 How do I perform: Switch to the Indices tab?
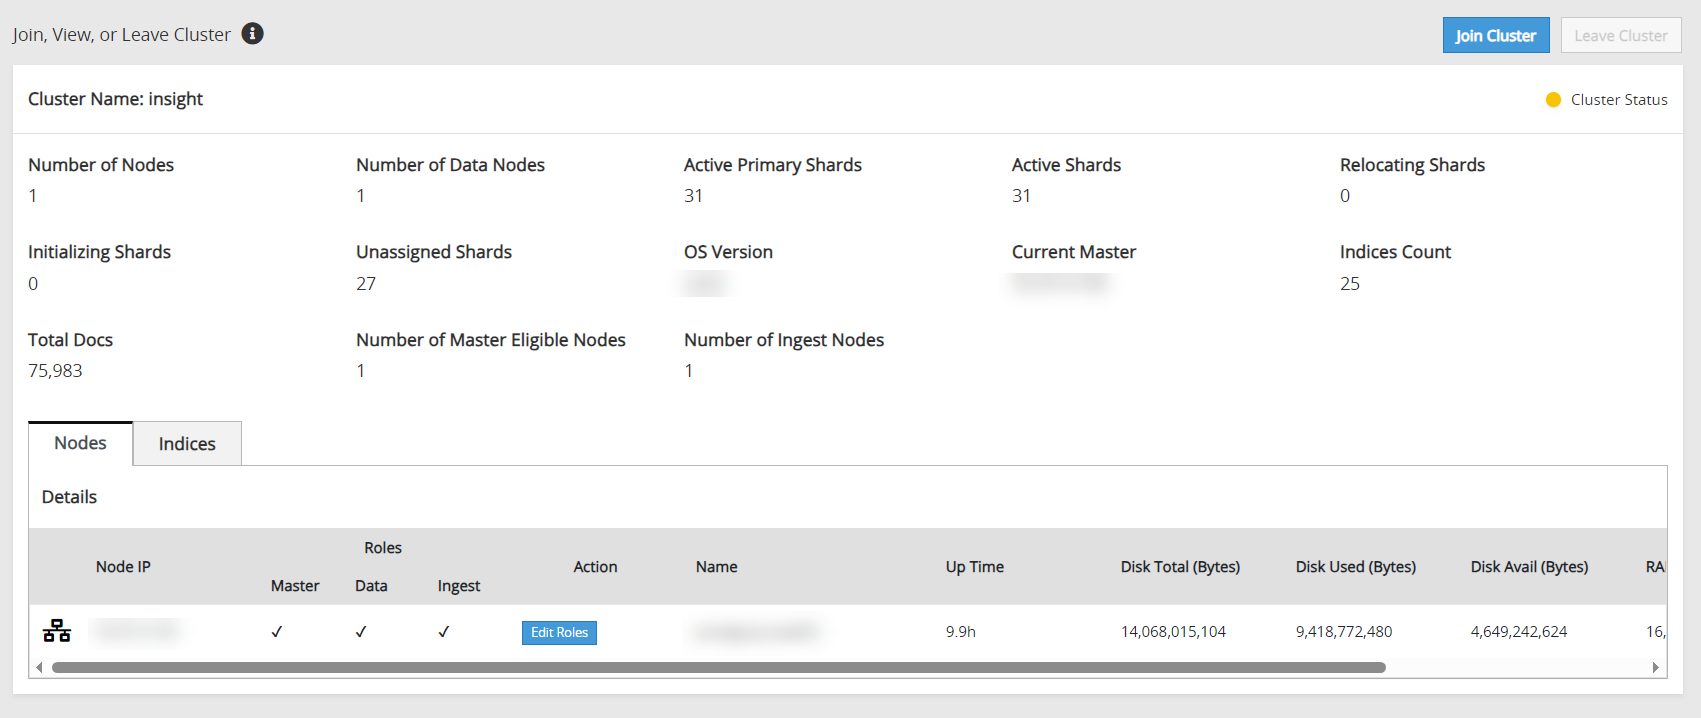pyautogui.click(x=187, y=444)
